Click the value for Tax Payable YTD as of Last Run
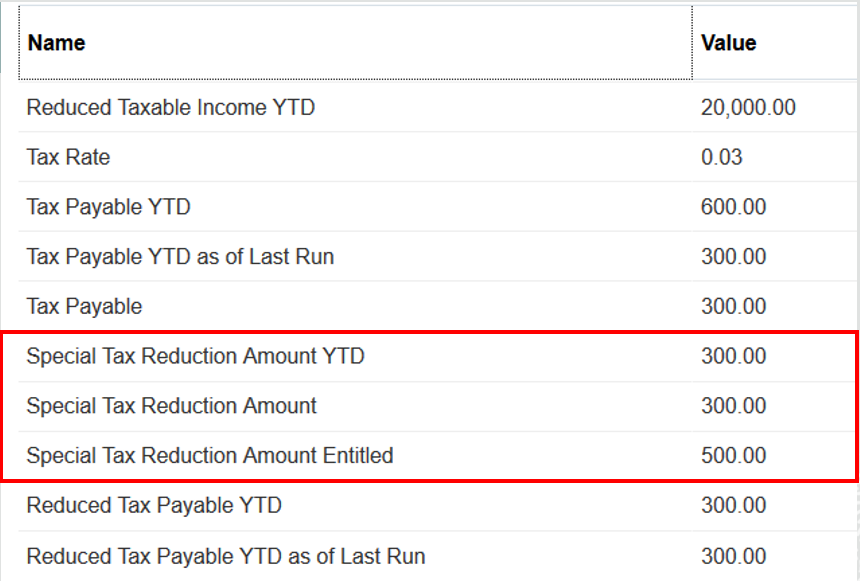 pos(733,257)
